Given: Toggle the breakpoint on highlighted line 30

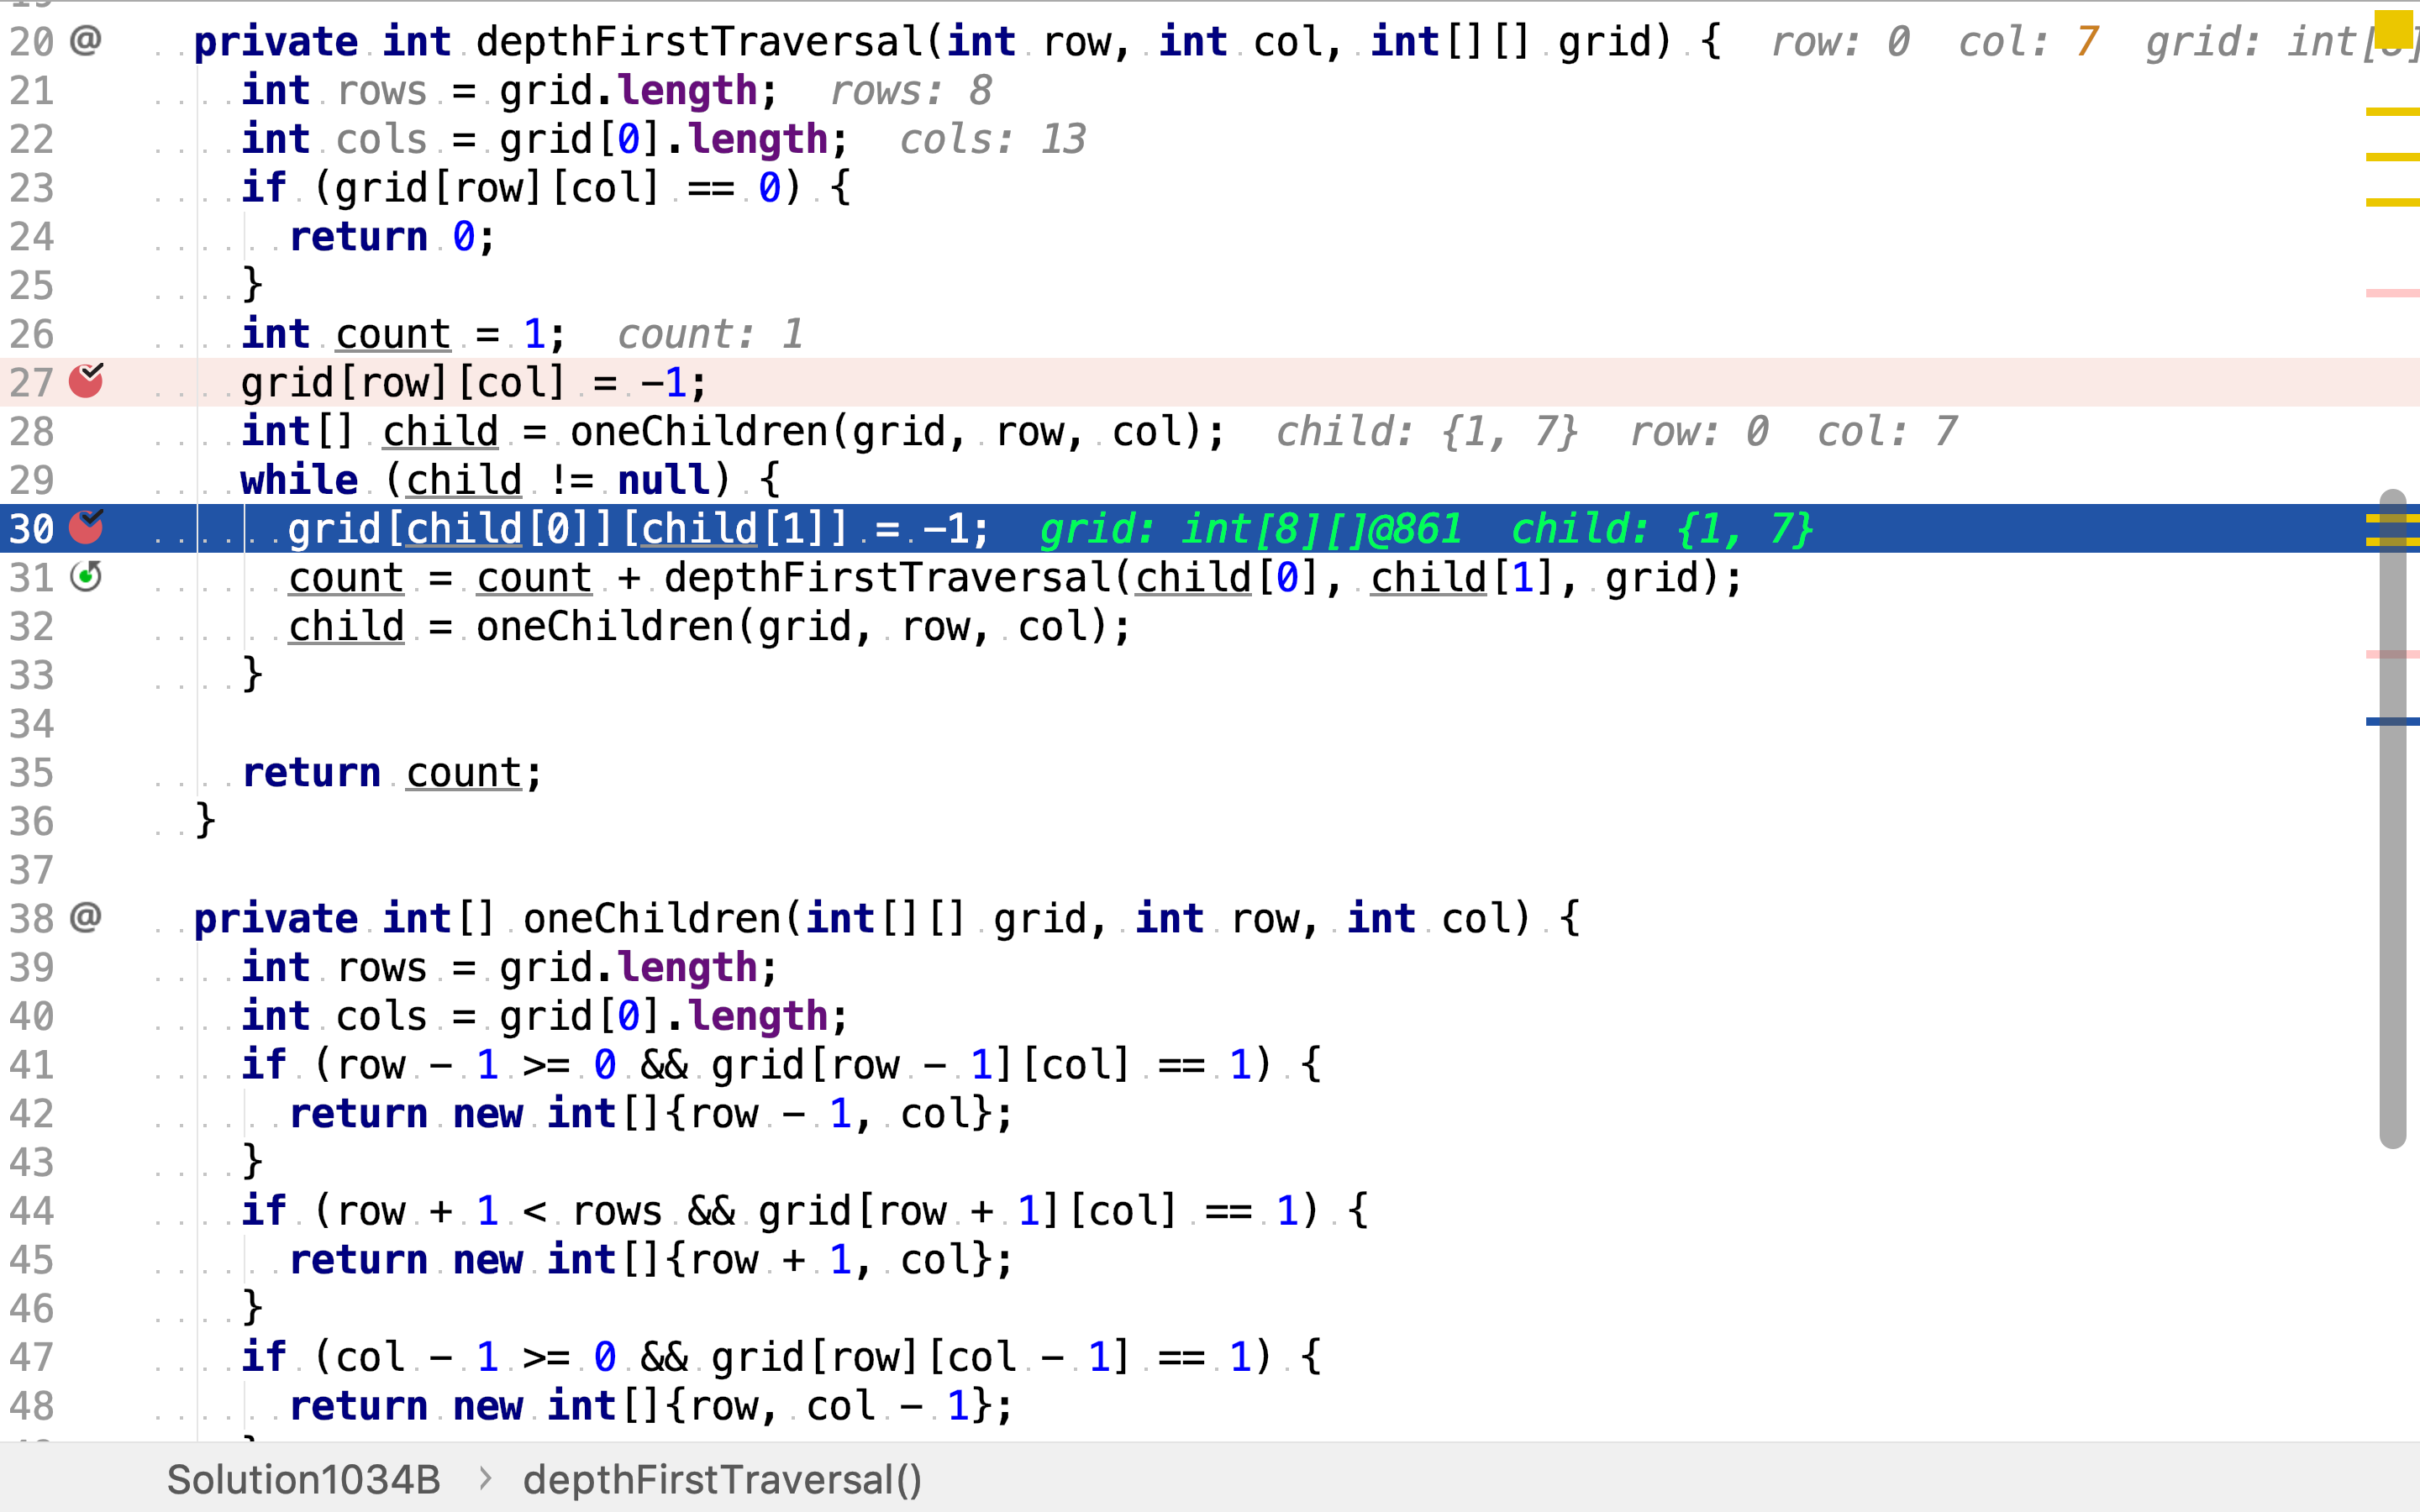Looking at the screenshot, I should tap(86, 528).
